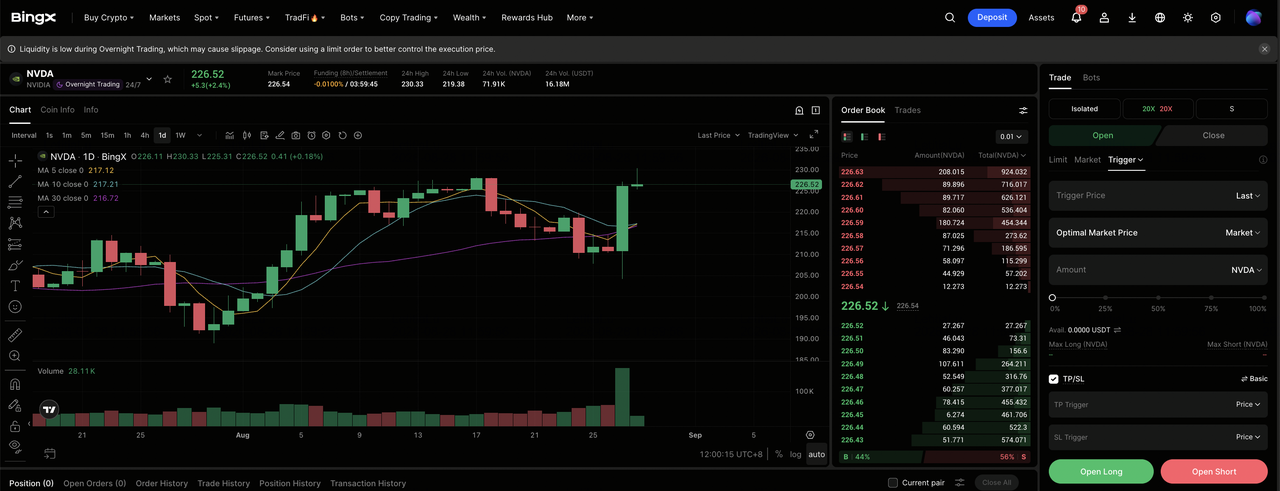Pick the text annotation tool
Image resolution: width=1280 pixels, height=491 pixels.
pos(15,286)
